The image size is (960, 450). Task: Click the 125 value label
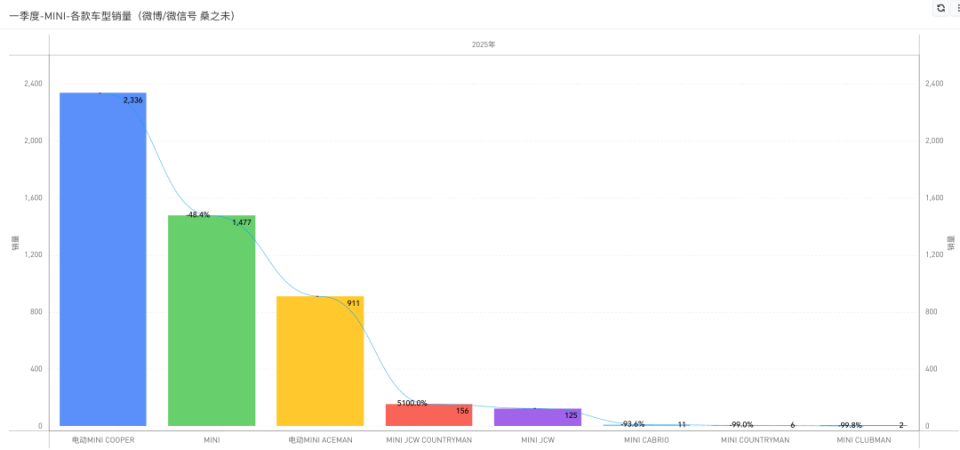pos(571,415)
